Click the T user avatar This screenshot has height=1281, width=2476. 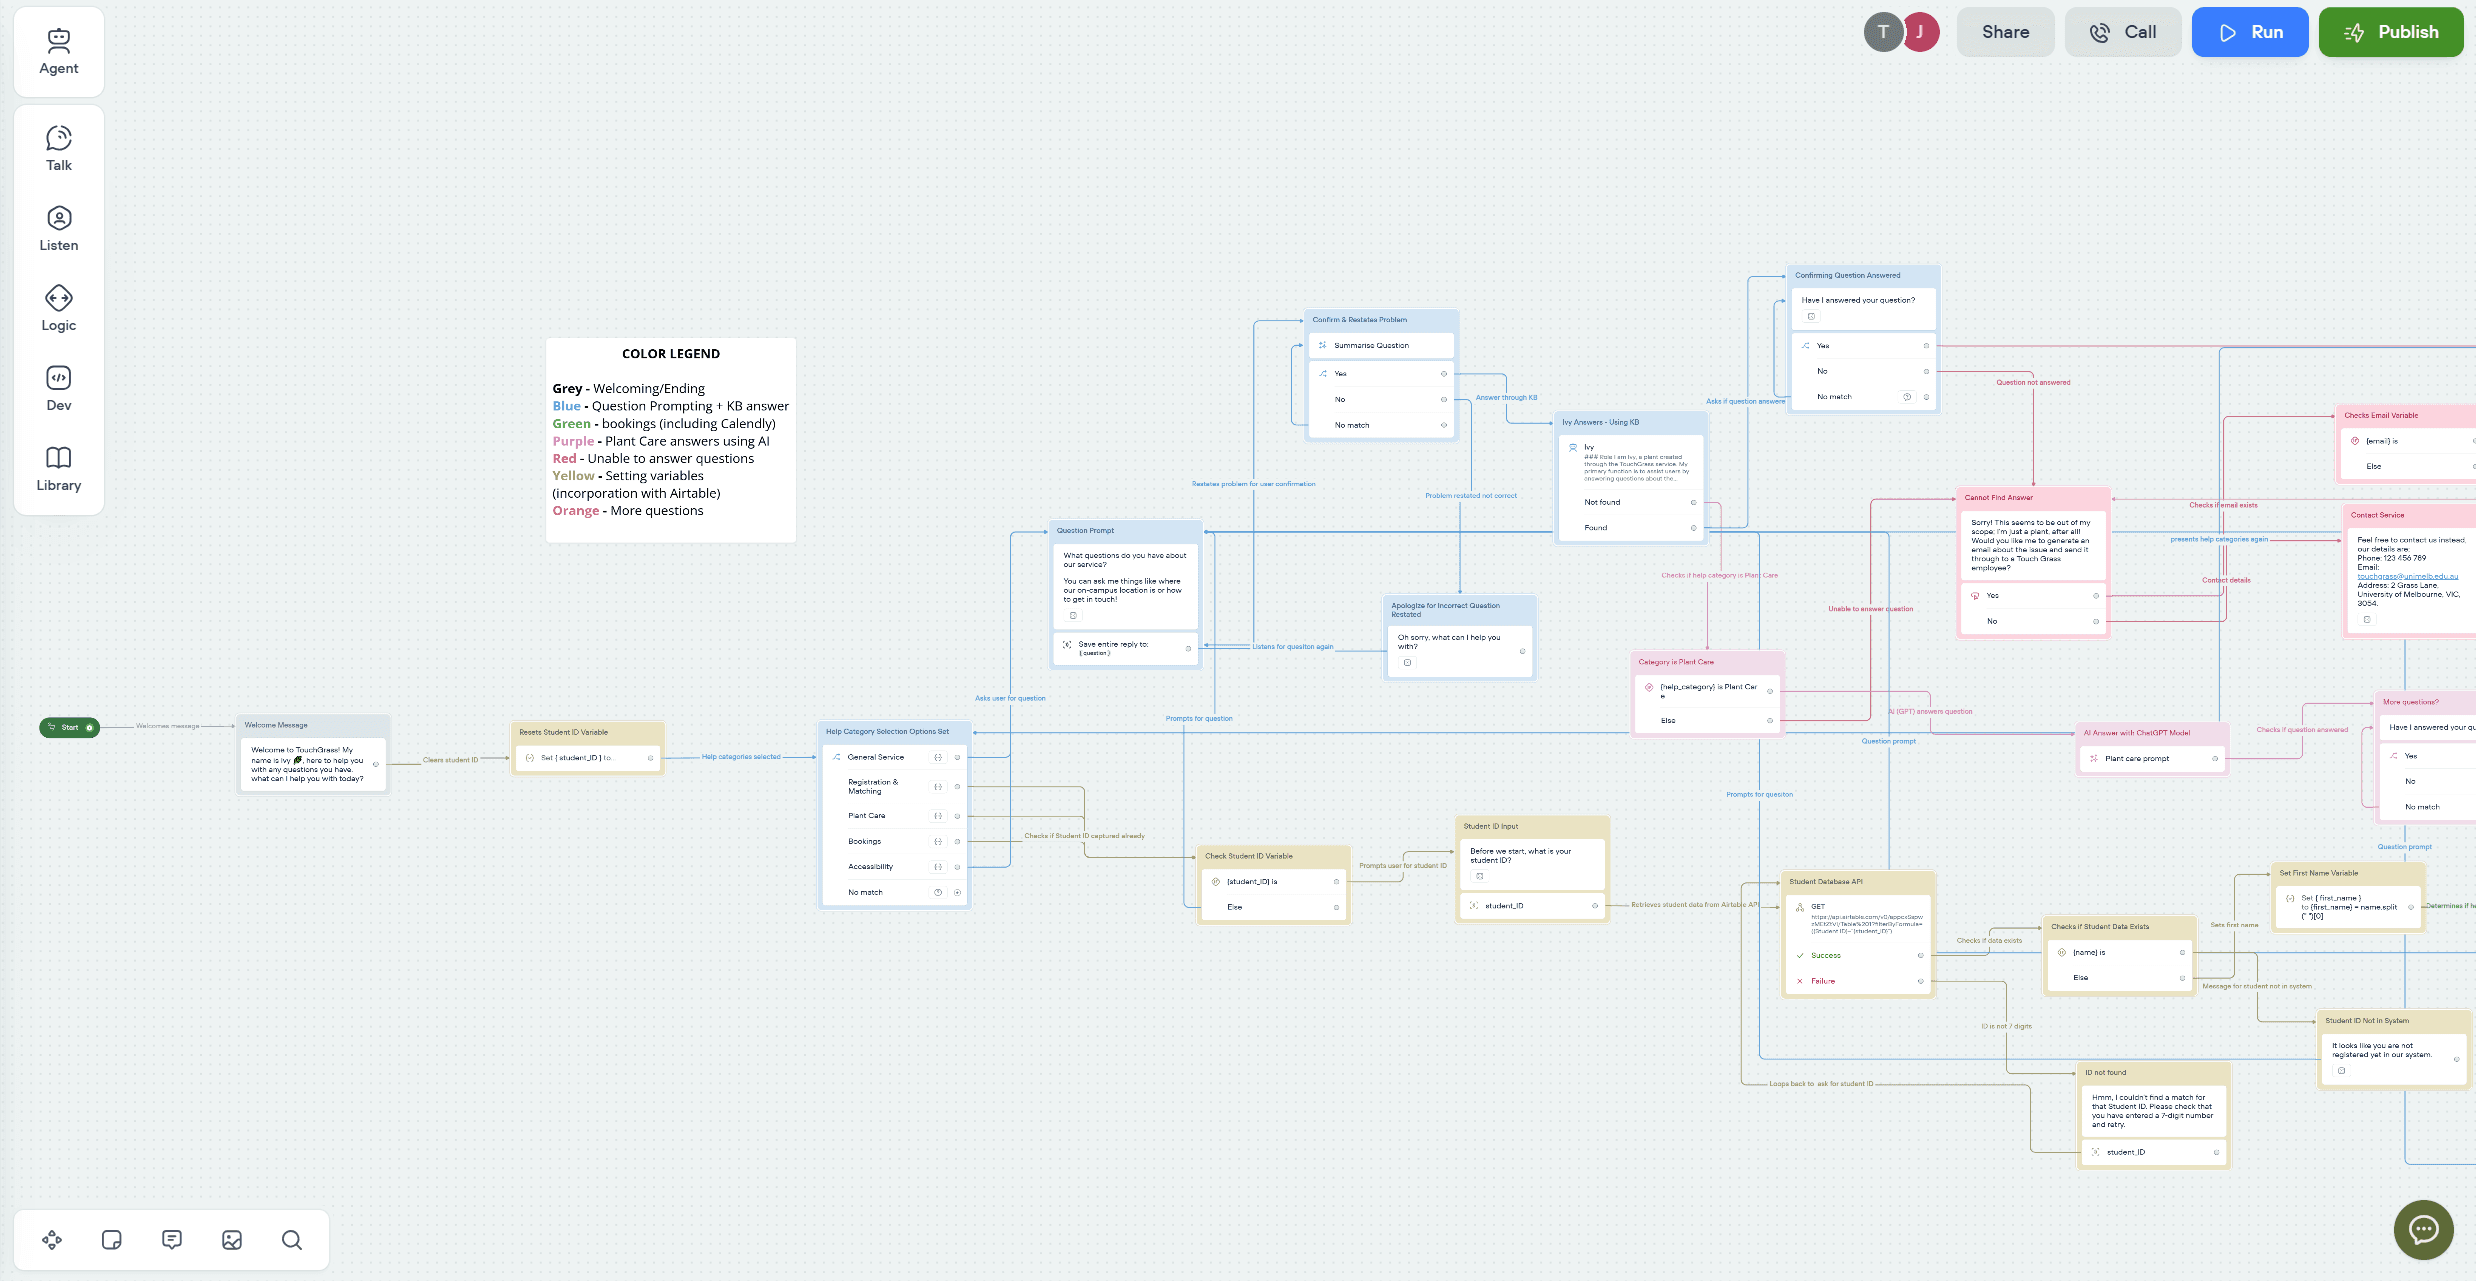click(x=1883, y=32)
